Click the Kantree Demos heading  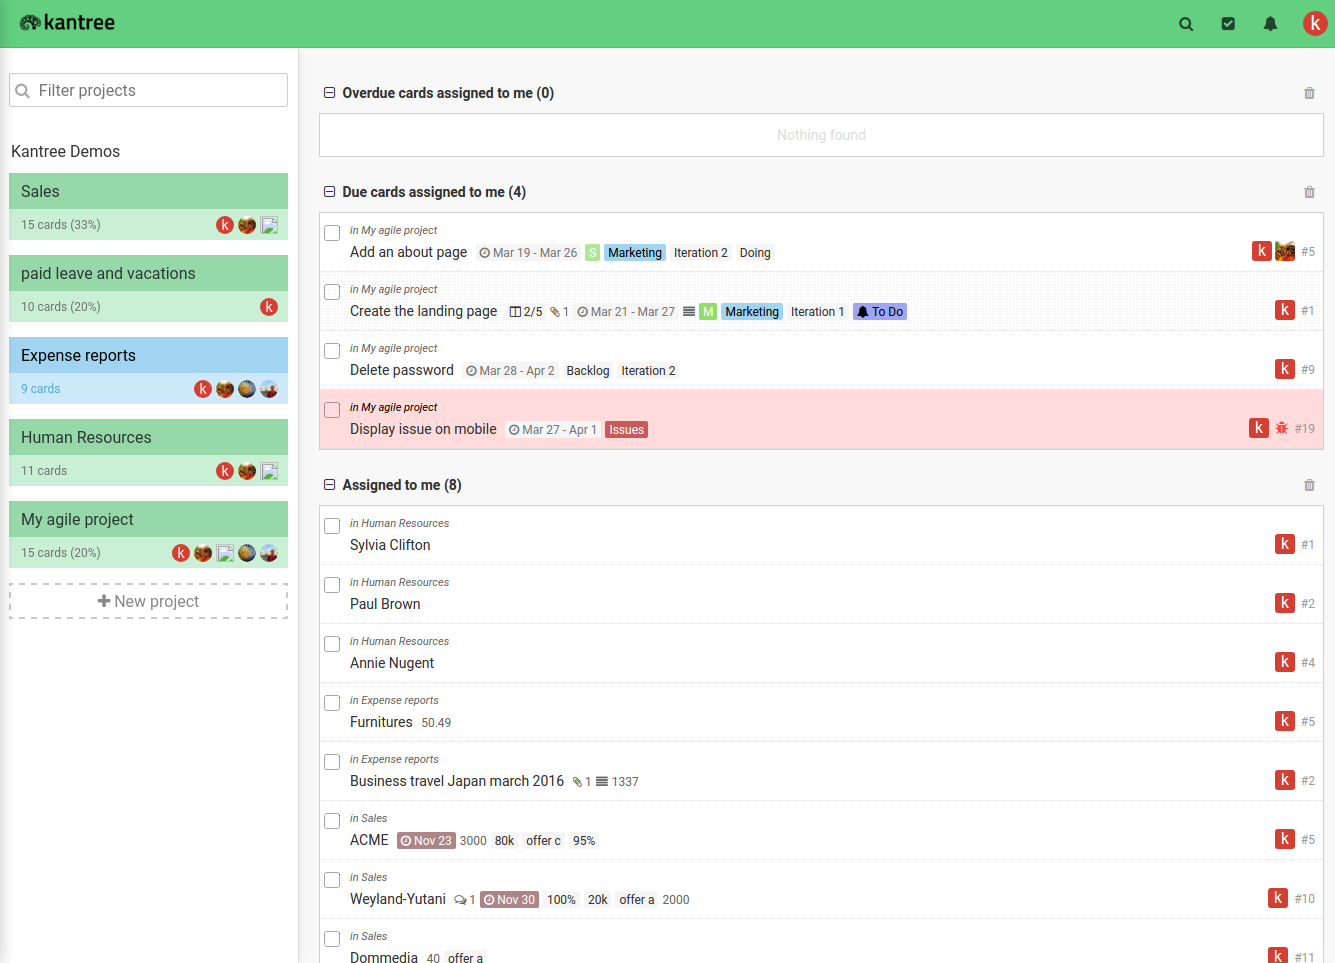point(65,151)
